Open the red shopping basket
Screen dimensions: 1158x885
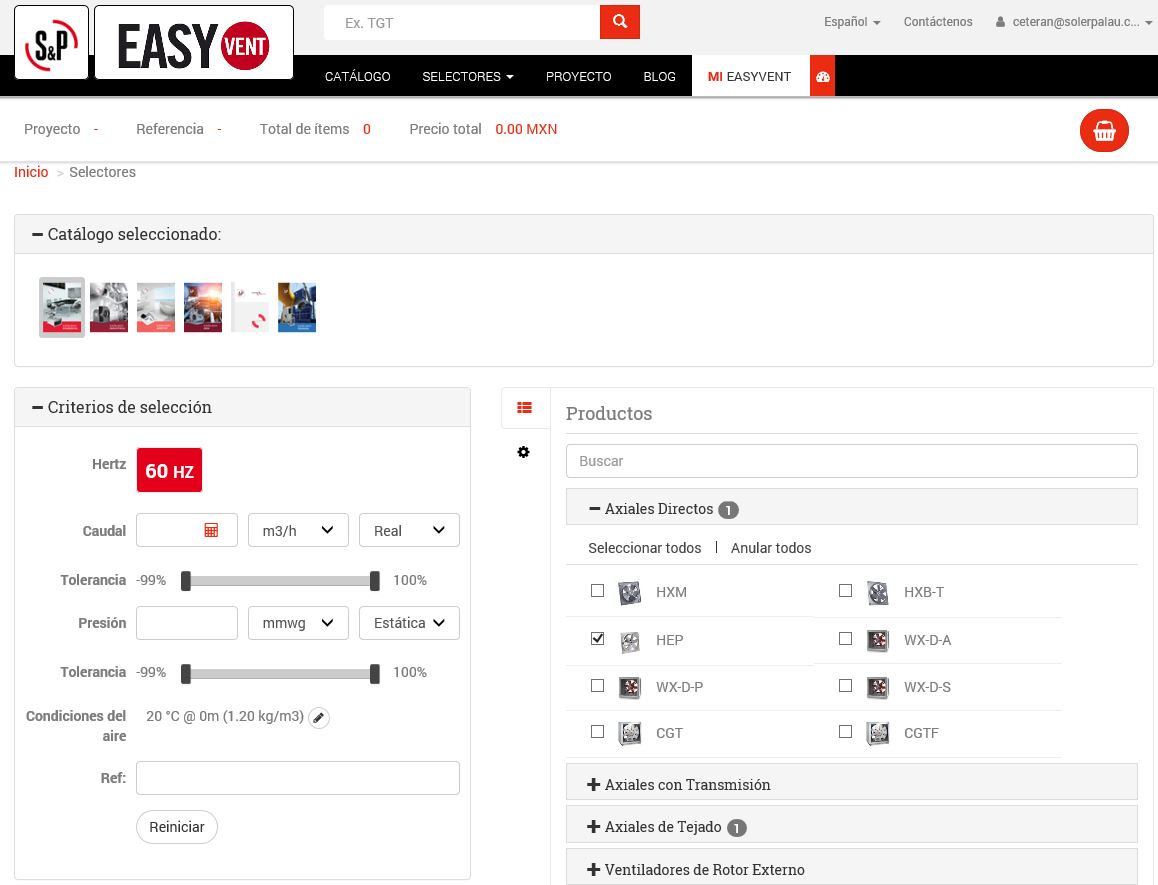tap(1104, 131)
